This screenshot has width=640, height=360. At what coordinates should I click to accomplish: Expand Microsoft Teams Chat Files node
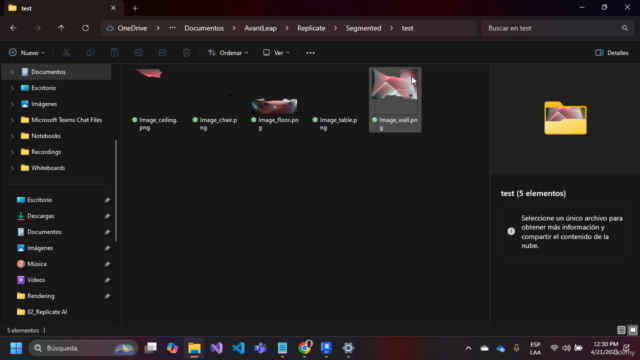[x=12, y=120]
